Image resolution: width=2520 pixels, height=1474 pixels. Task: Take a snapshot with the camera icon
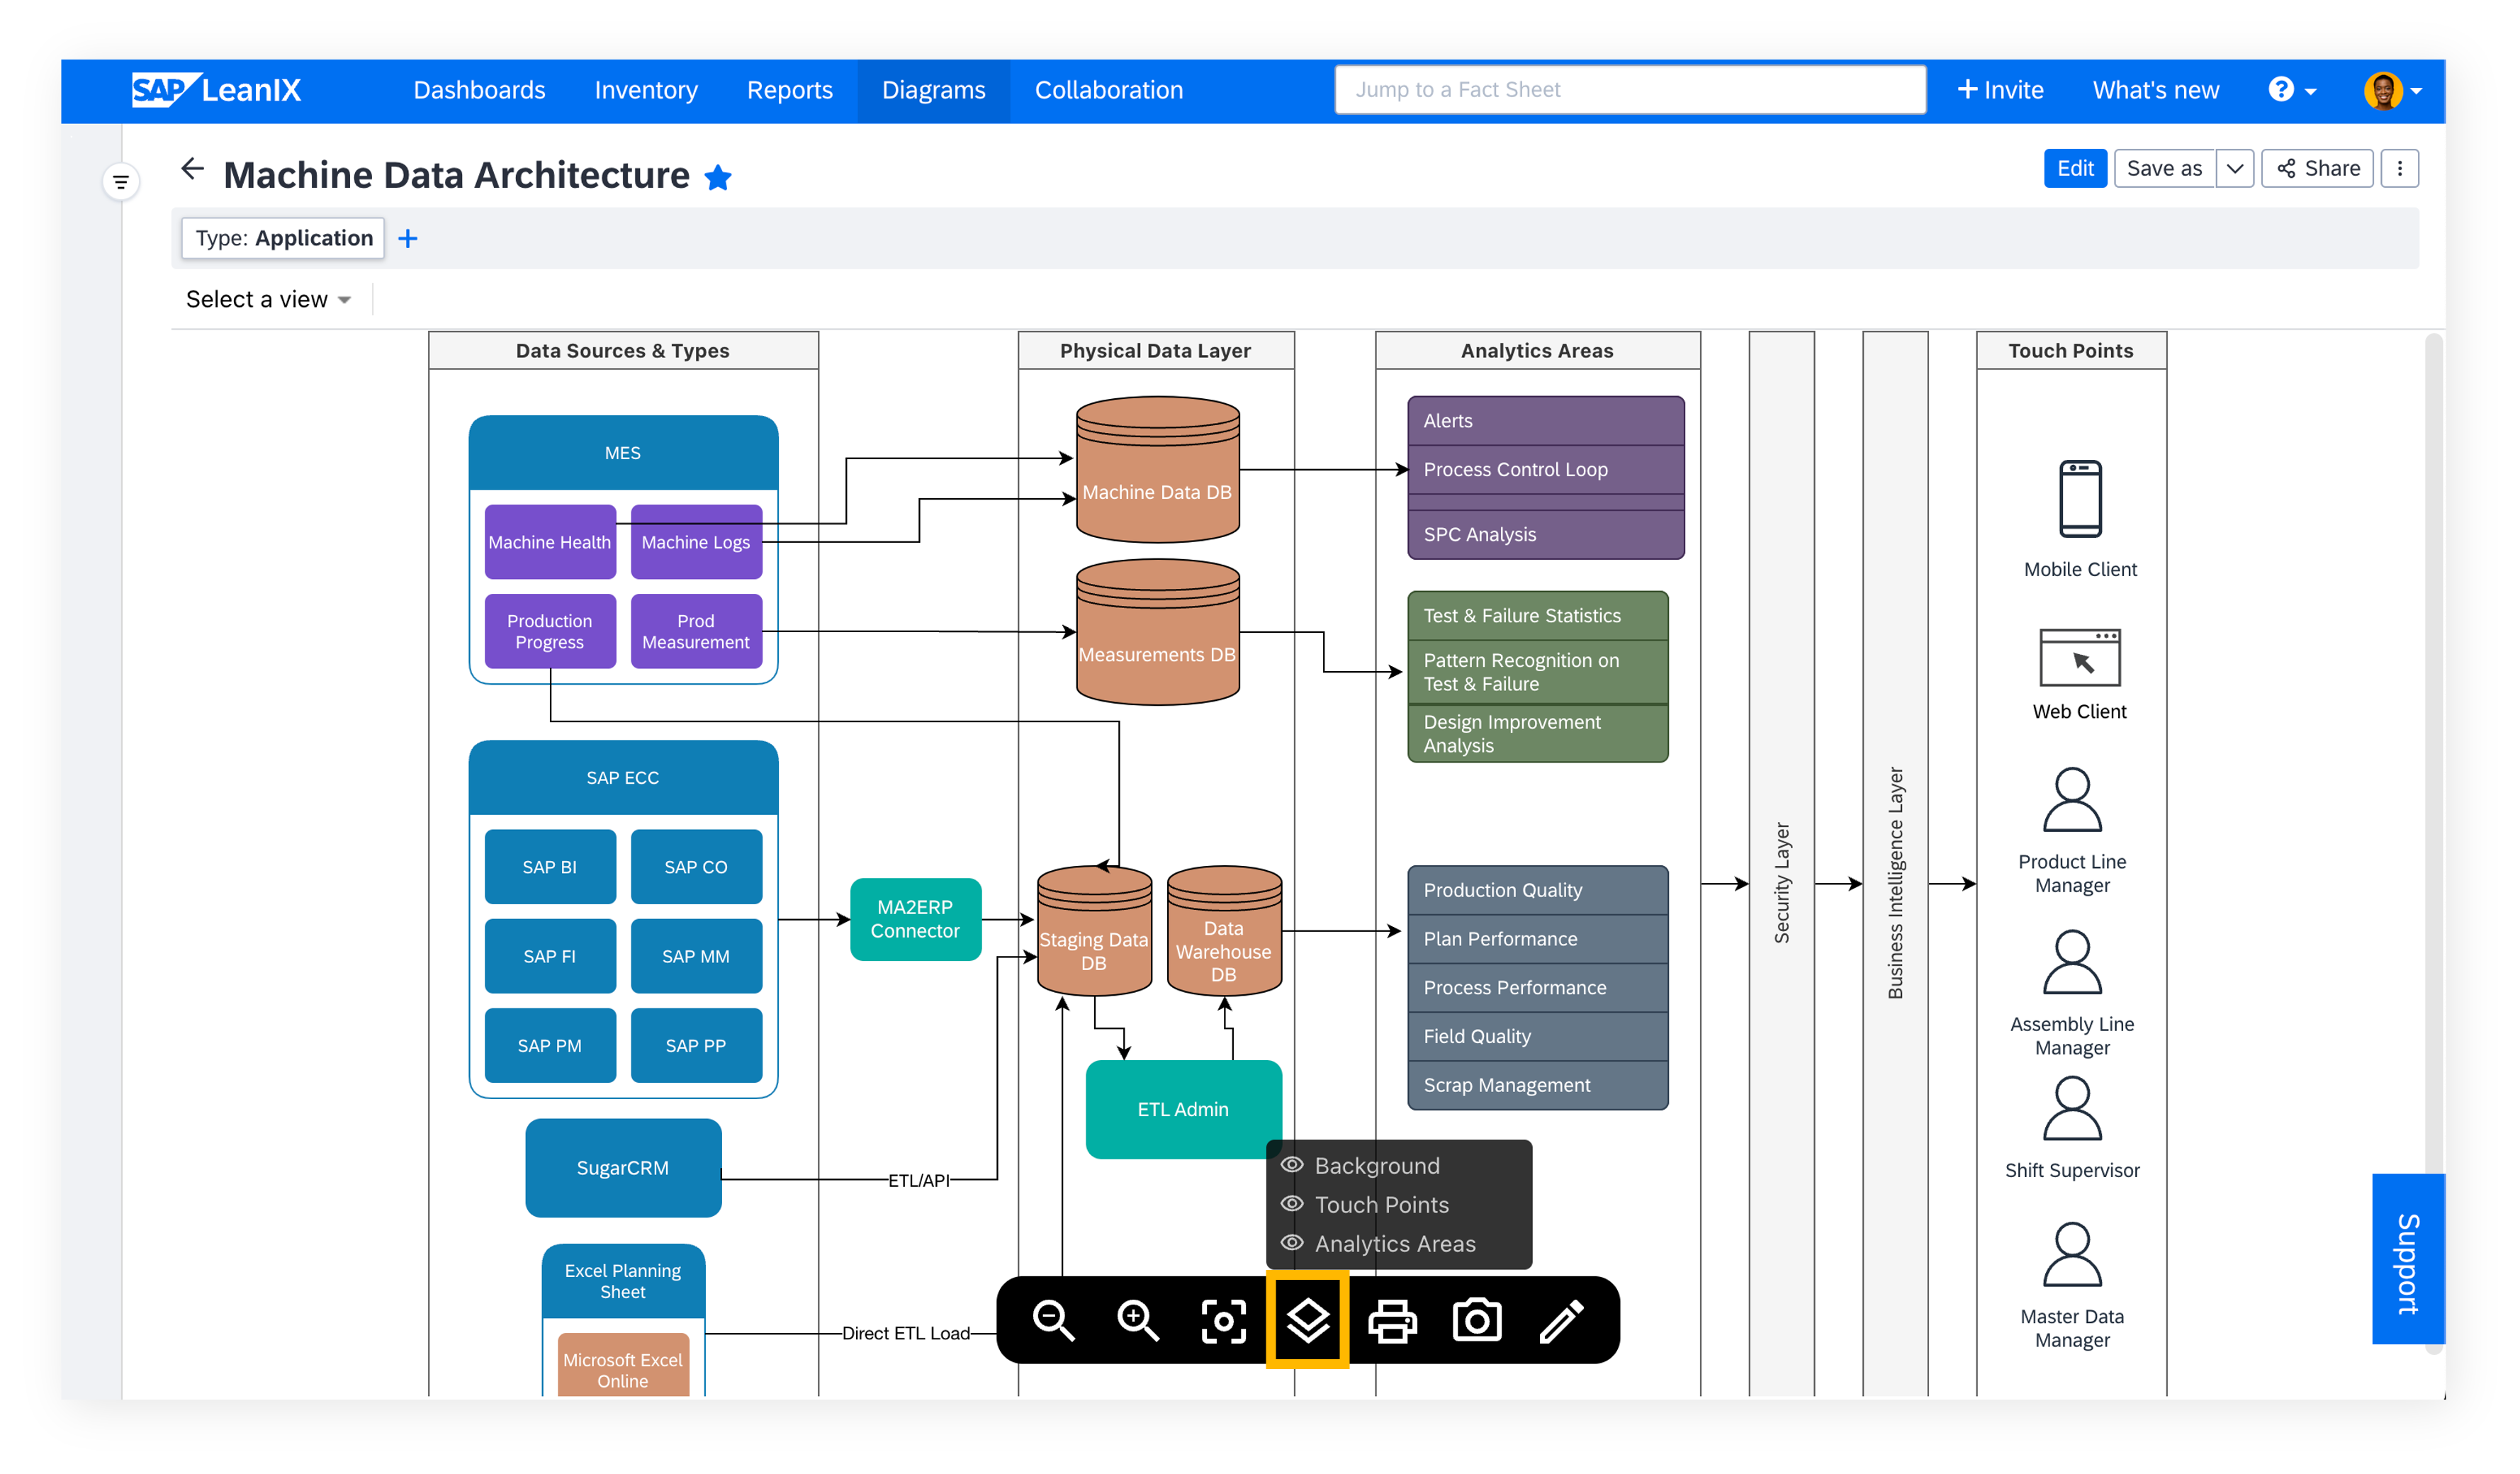pyautogui.click(x=1477, y=1320)
